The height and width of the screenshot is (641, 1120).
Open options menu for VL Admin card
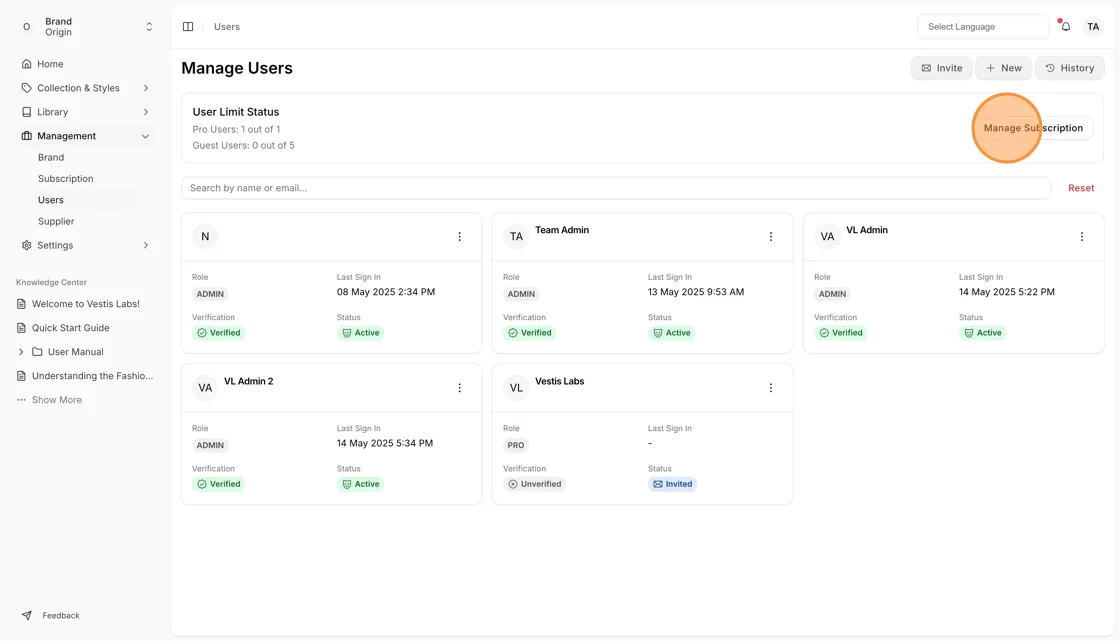tap(1081, 237)
